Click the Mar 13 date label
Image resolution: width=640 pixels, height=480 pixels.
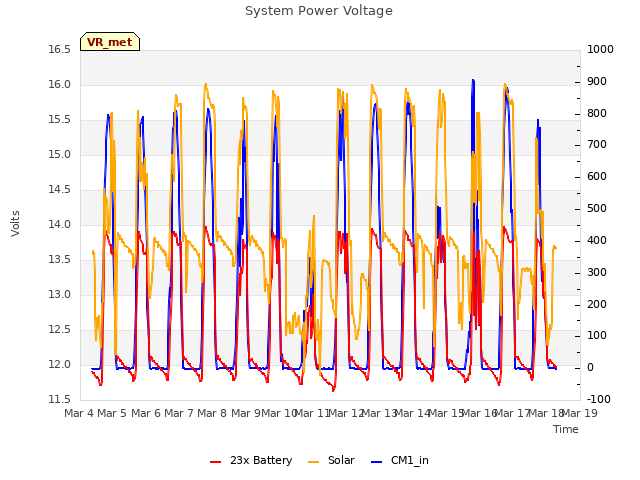coord(379,413)
